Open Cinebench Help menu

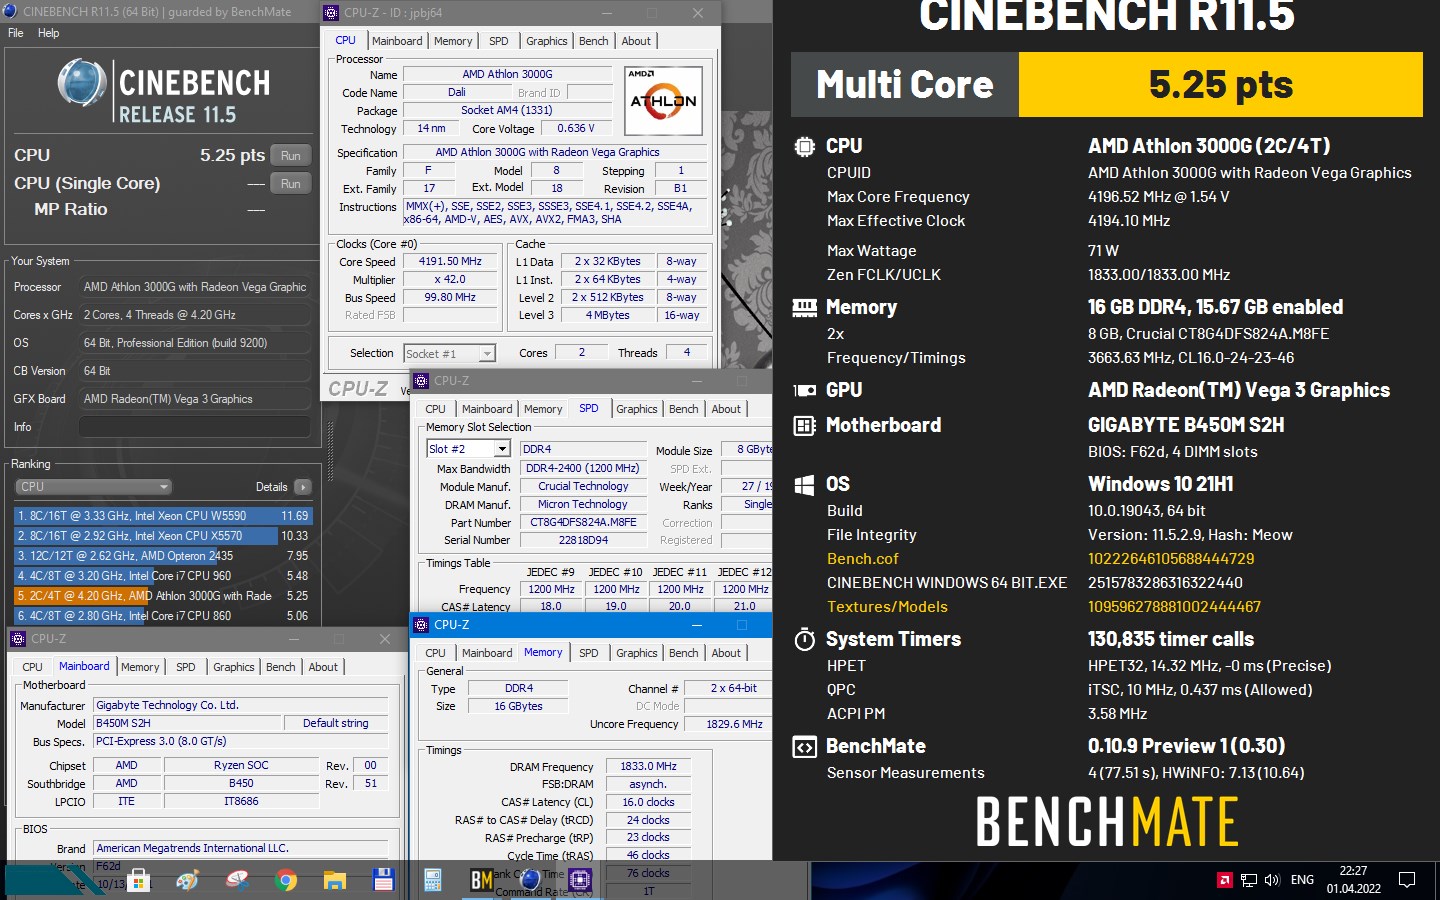(48, 33)
